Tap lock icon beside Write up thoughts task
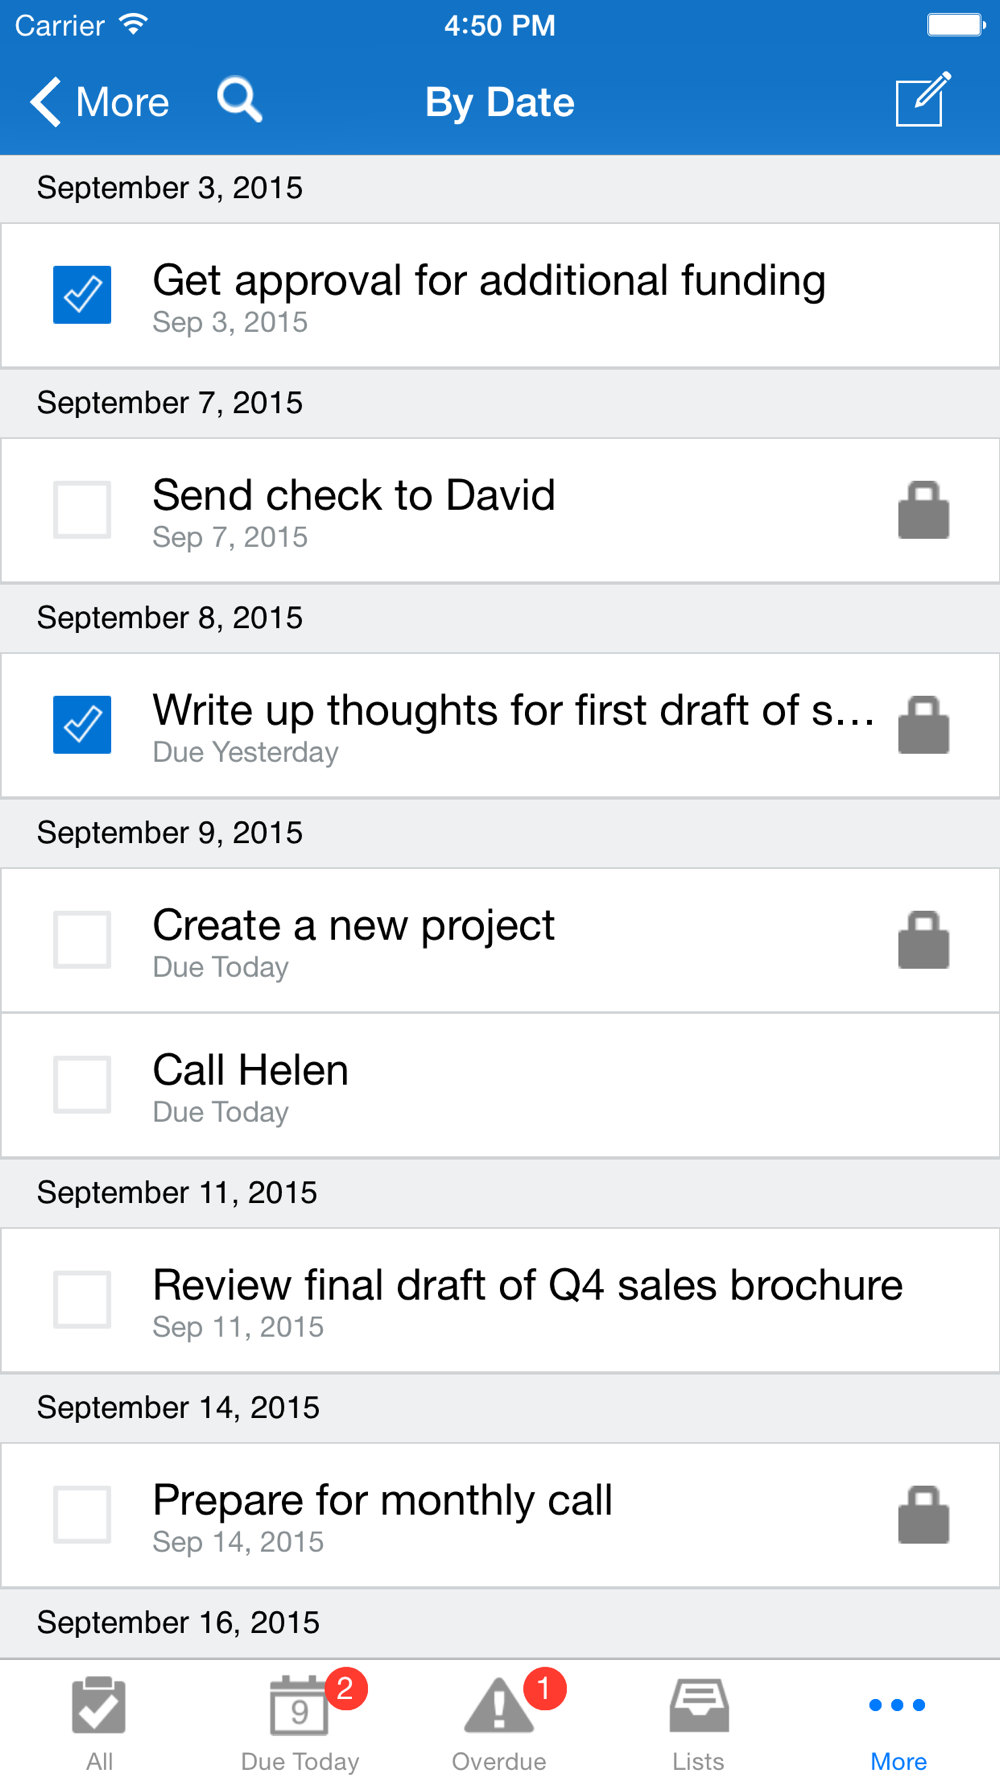This screenshot has height=1778, width=1000. pyautogui.click(x=923, y=725)
